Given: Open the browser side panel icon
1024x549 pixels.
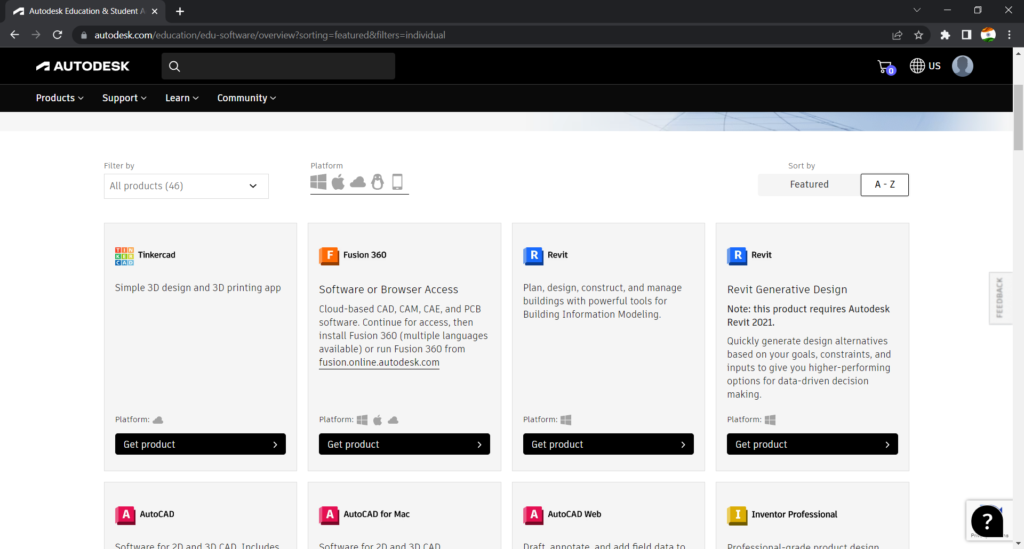Looking at the screenshot, I should pyautogui.click(x=966, y=35).
